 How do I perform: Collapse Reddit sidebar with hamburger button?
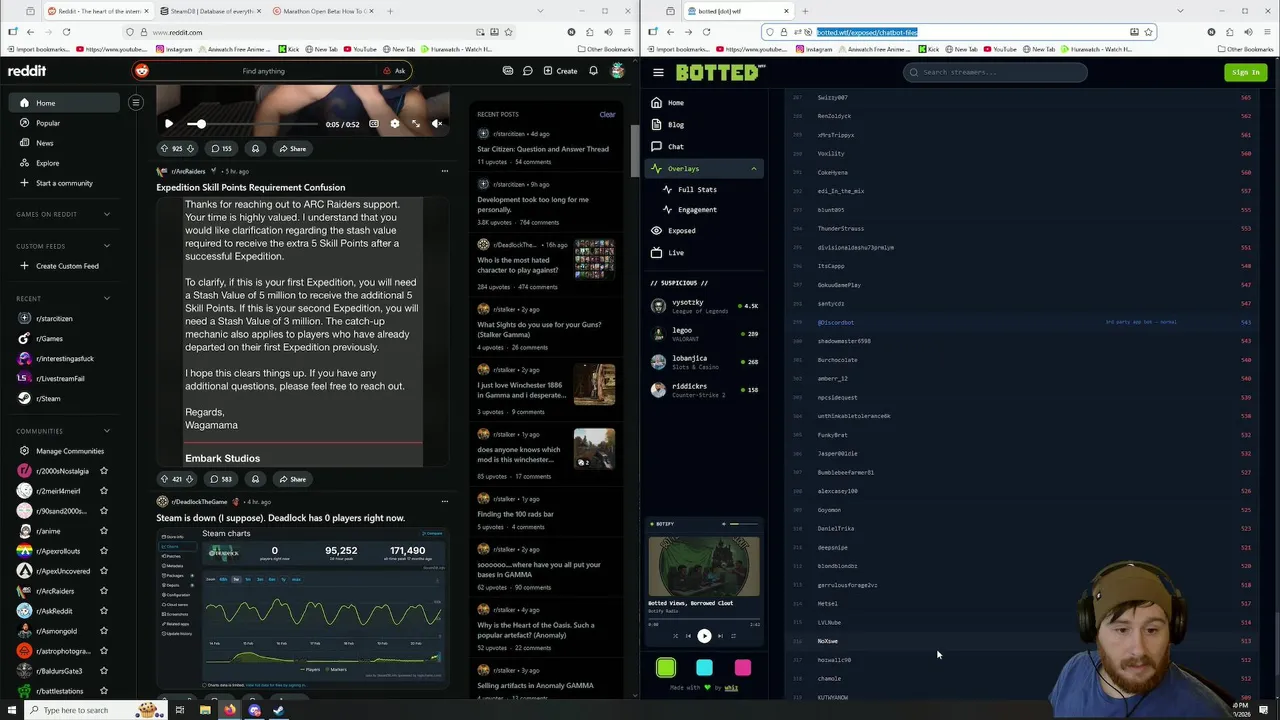pyautogui.click(x=136, y=102)
